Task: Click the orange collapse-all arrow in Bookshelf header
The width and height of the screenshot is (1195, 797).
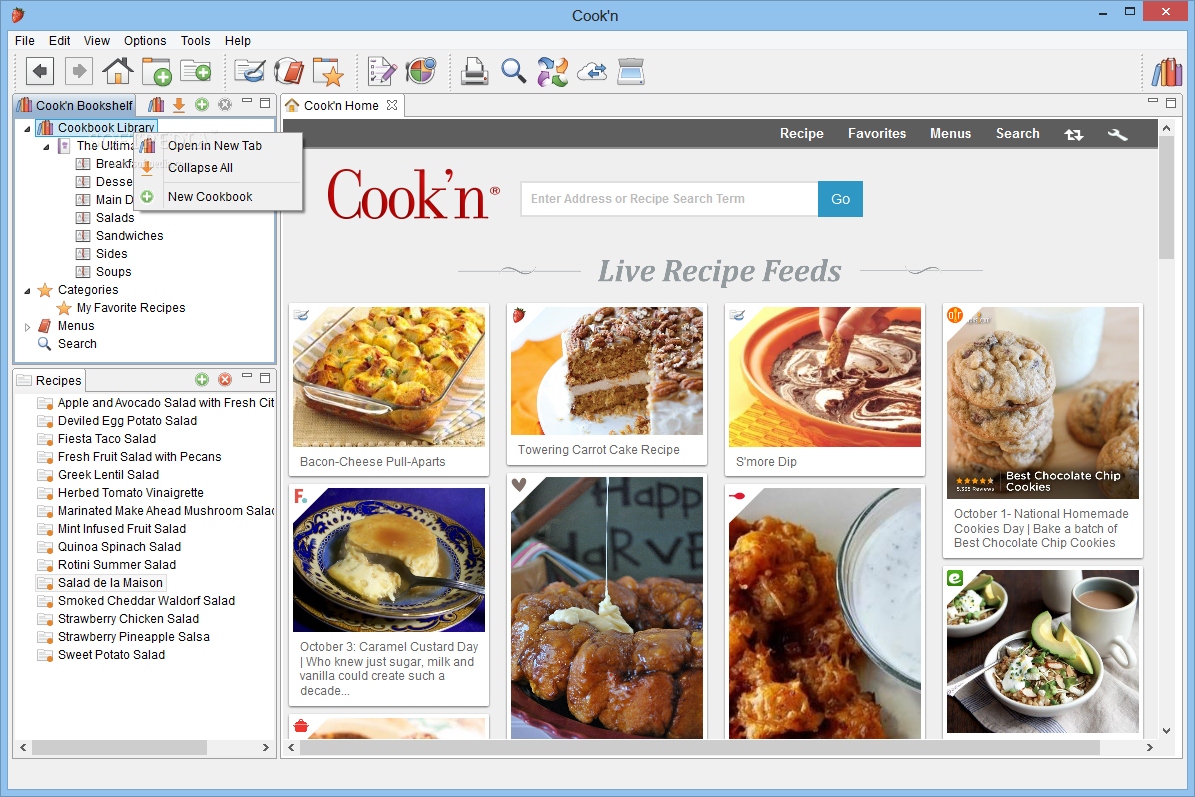Action: click(x=178, y=104)
